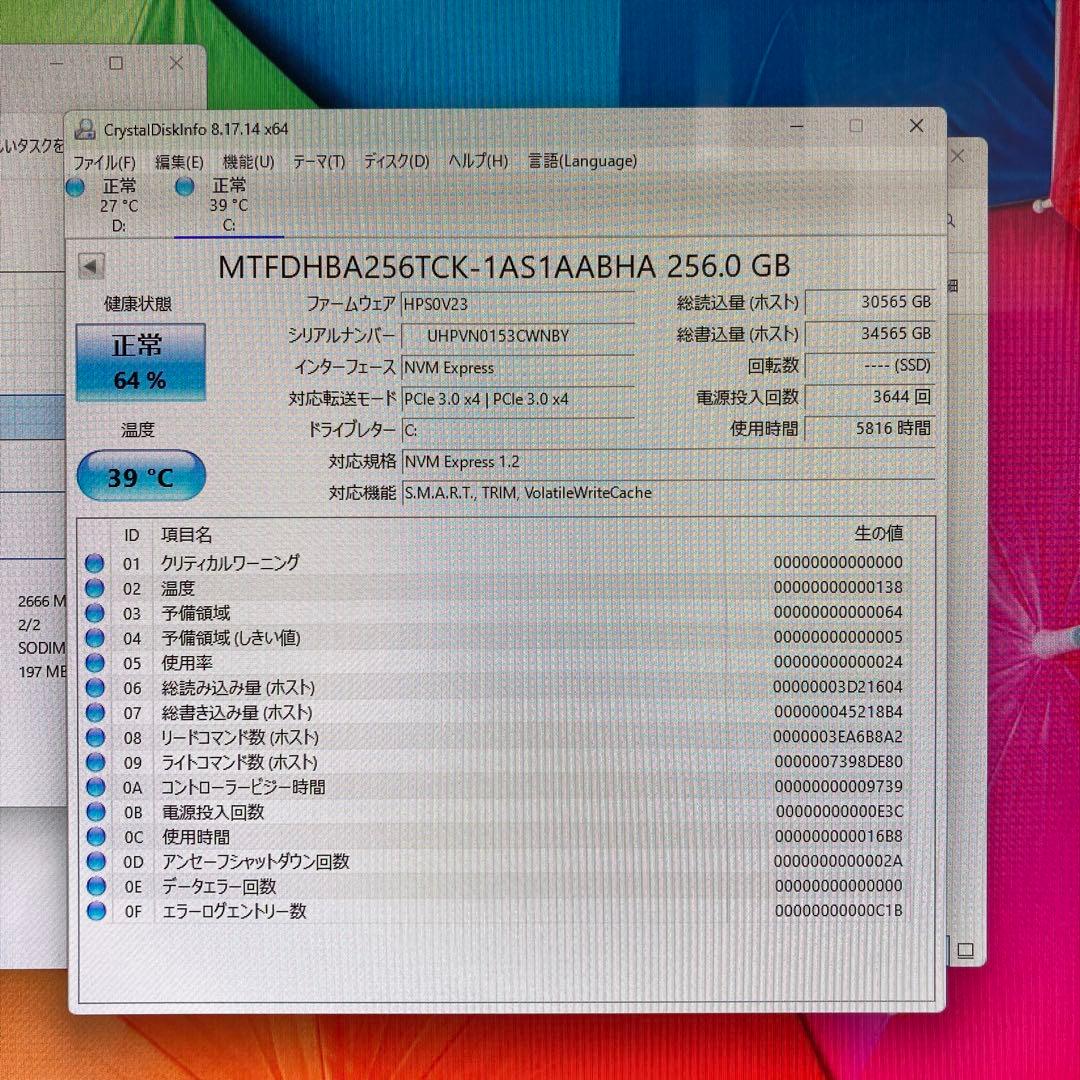Viewport: 1080px width, 1080px height.
Task: Click status orb for エラーログエントリー数 row
Action: pos(96,911)
